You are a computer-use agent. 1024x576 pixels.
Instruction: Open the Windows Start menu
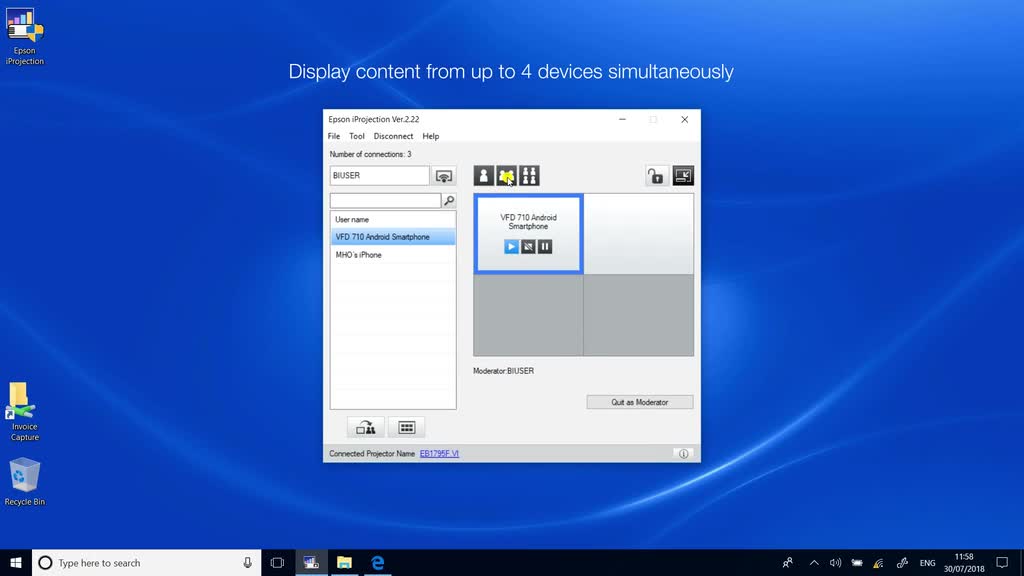(x=16, y=563)
